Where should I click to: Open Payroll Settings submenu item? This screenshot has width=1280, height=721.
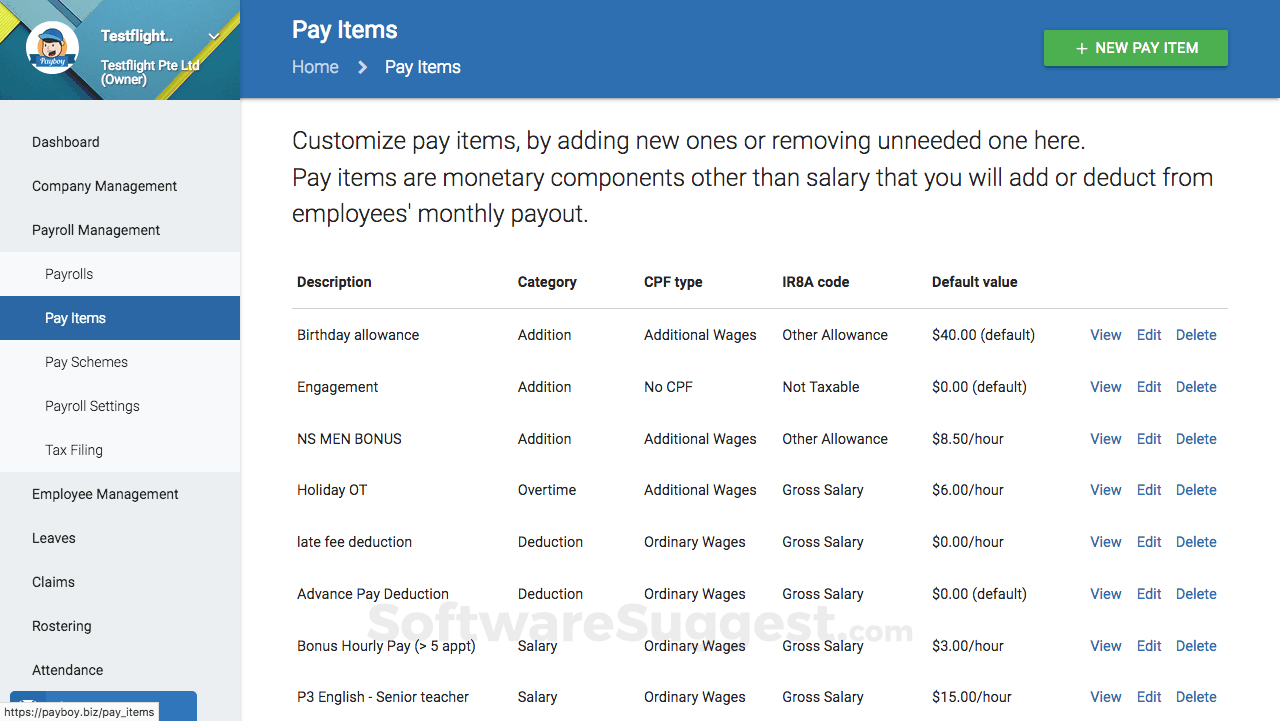tap(92, 406)
